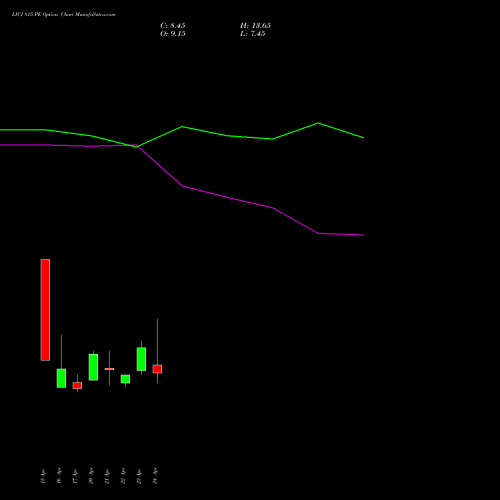
Task: Click the 21 Apr date axis label
Action: (107, 476)
